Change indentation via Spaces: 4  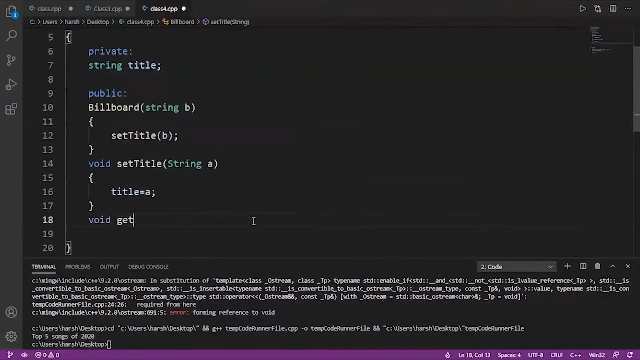click(509, 355)
